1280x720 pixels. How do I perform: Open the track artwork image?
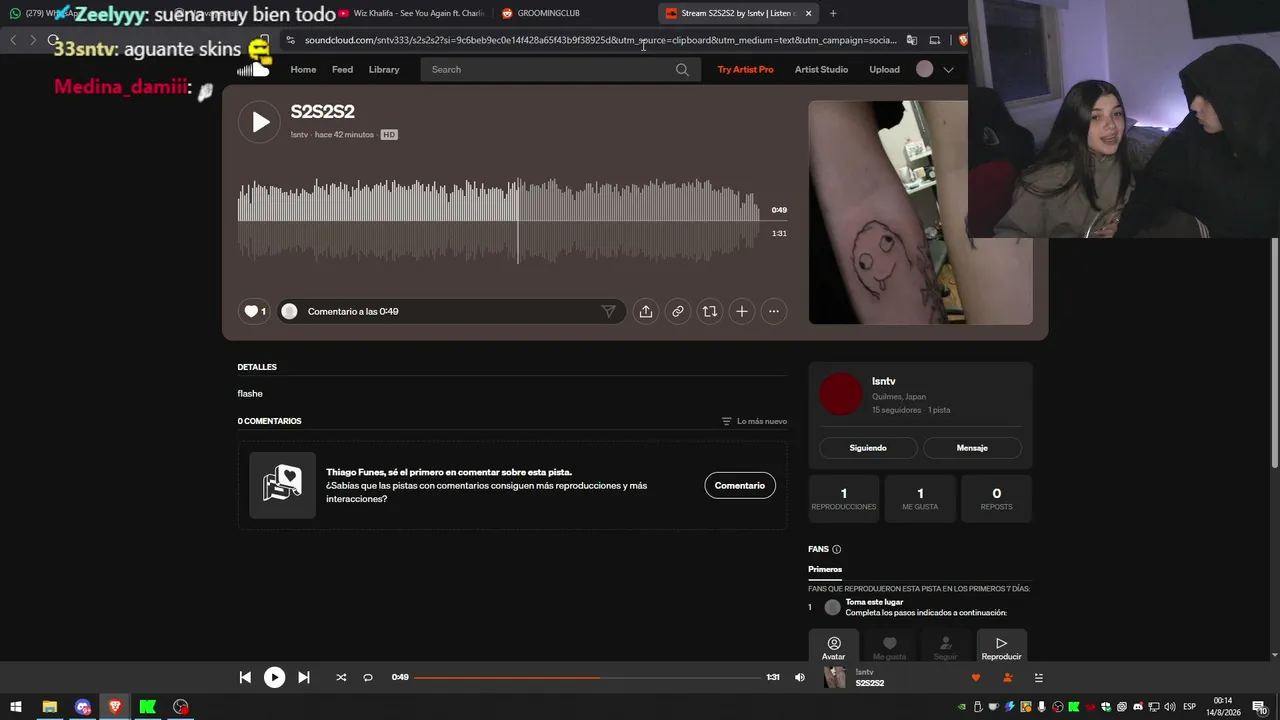(x=920, y=212)
